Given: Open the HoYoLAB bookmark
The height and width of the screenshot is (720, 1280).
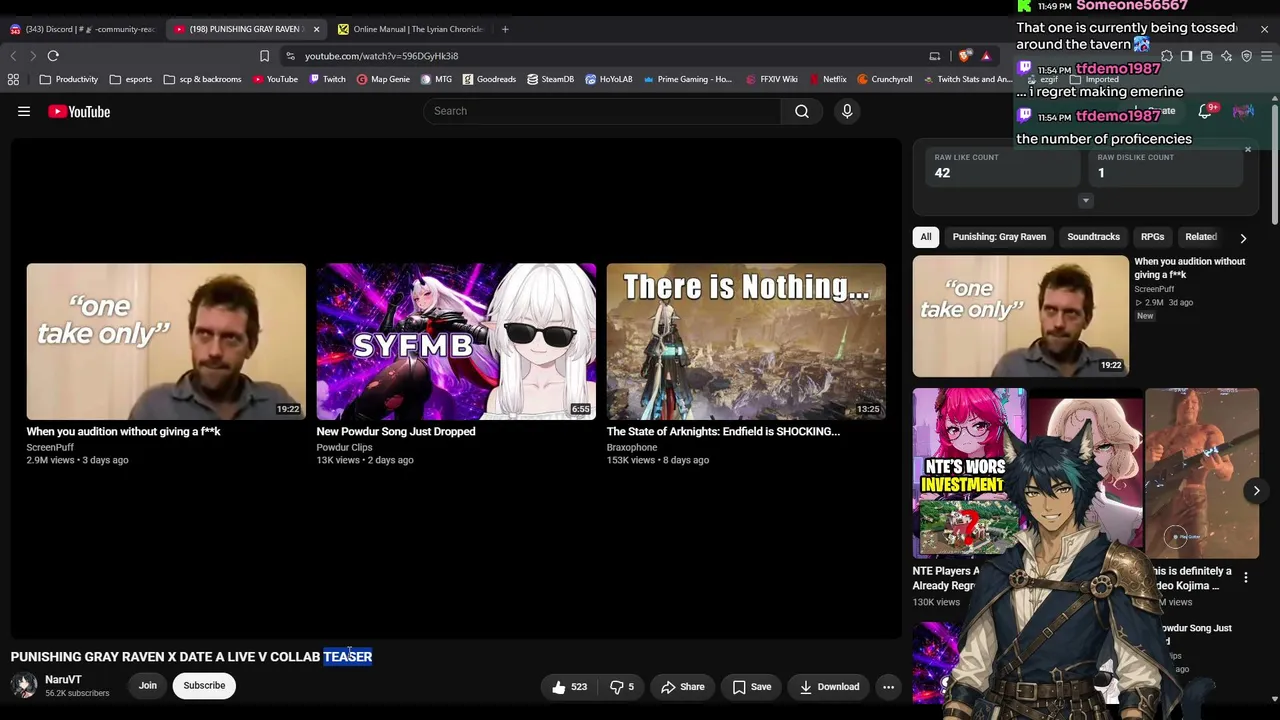Looking at the screenshot, I should point(609,79).
